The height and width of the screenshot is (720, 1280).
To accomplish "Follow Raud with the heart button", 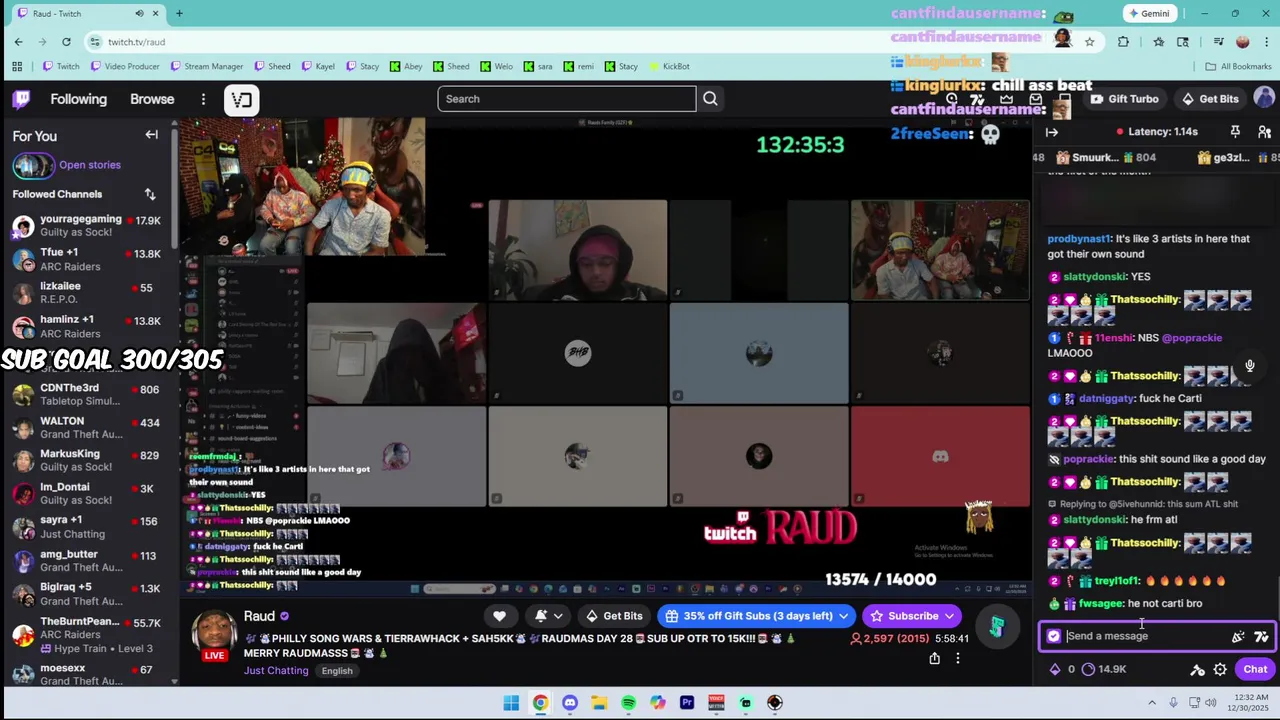I will (x=499, y=616).
